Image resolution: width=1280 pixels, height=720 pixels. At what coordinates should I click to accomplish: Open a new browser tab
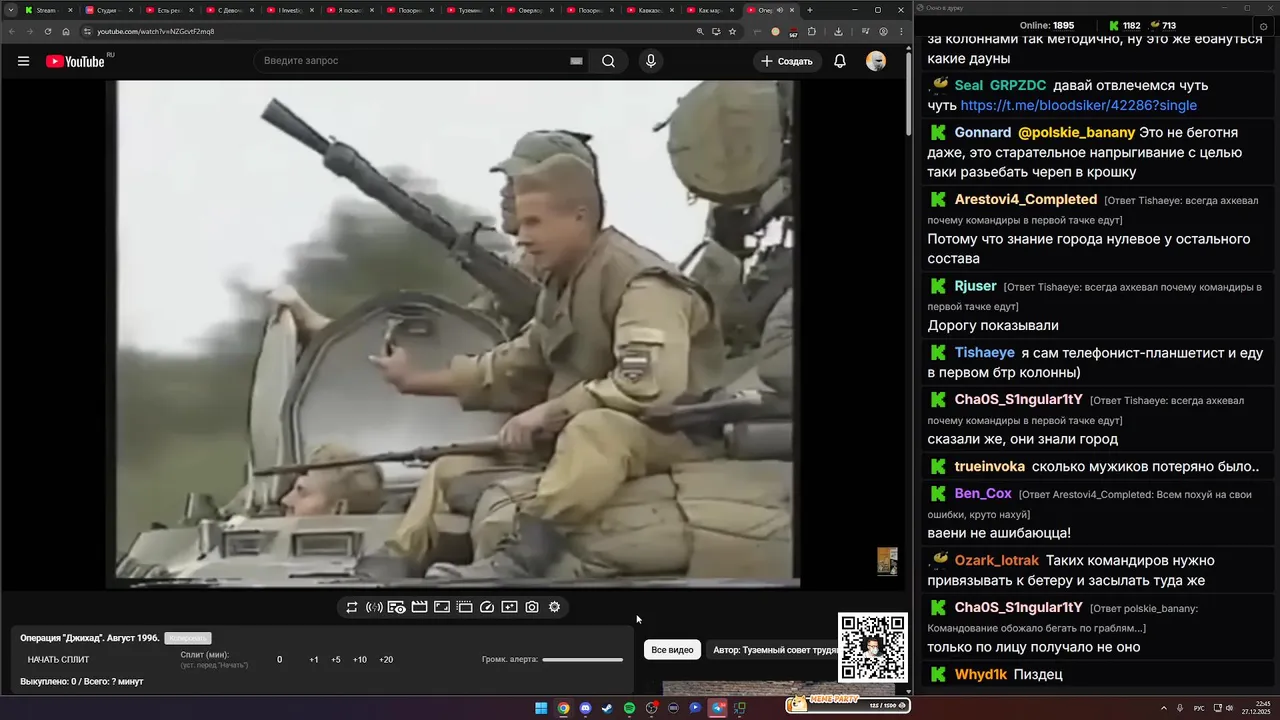point(809,10)
